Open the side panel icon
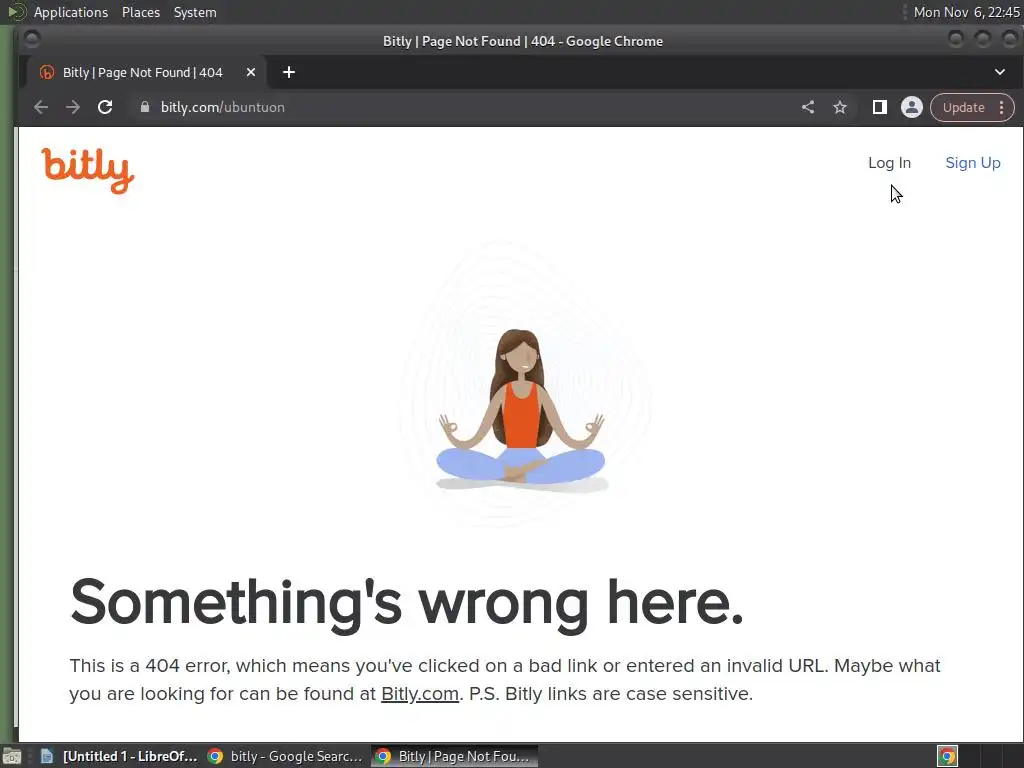Screen dimensions: 1024x768 880,107
